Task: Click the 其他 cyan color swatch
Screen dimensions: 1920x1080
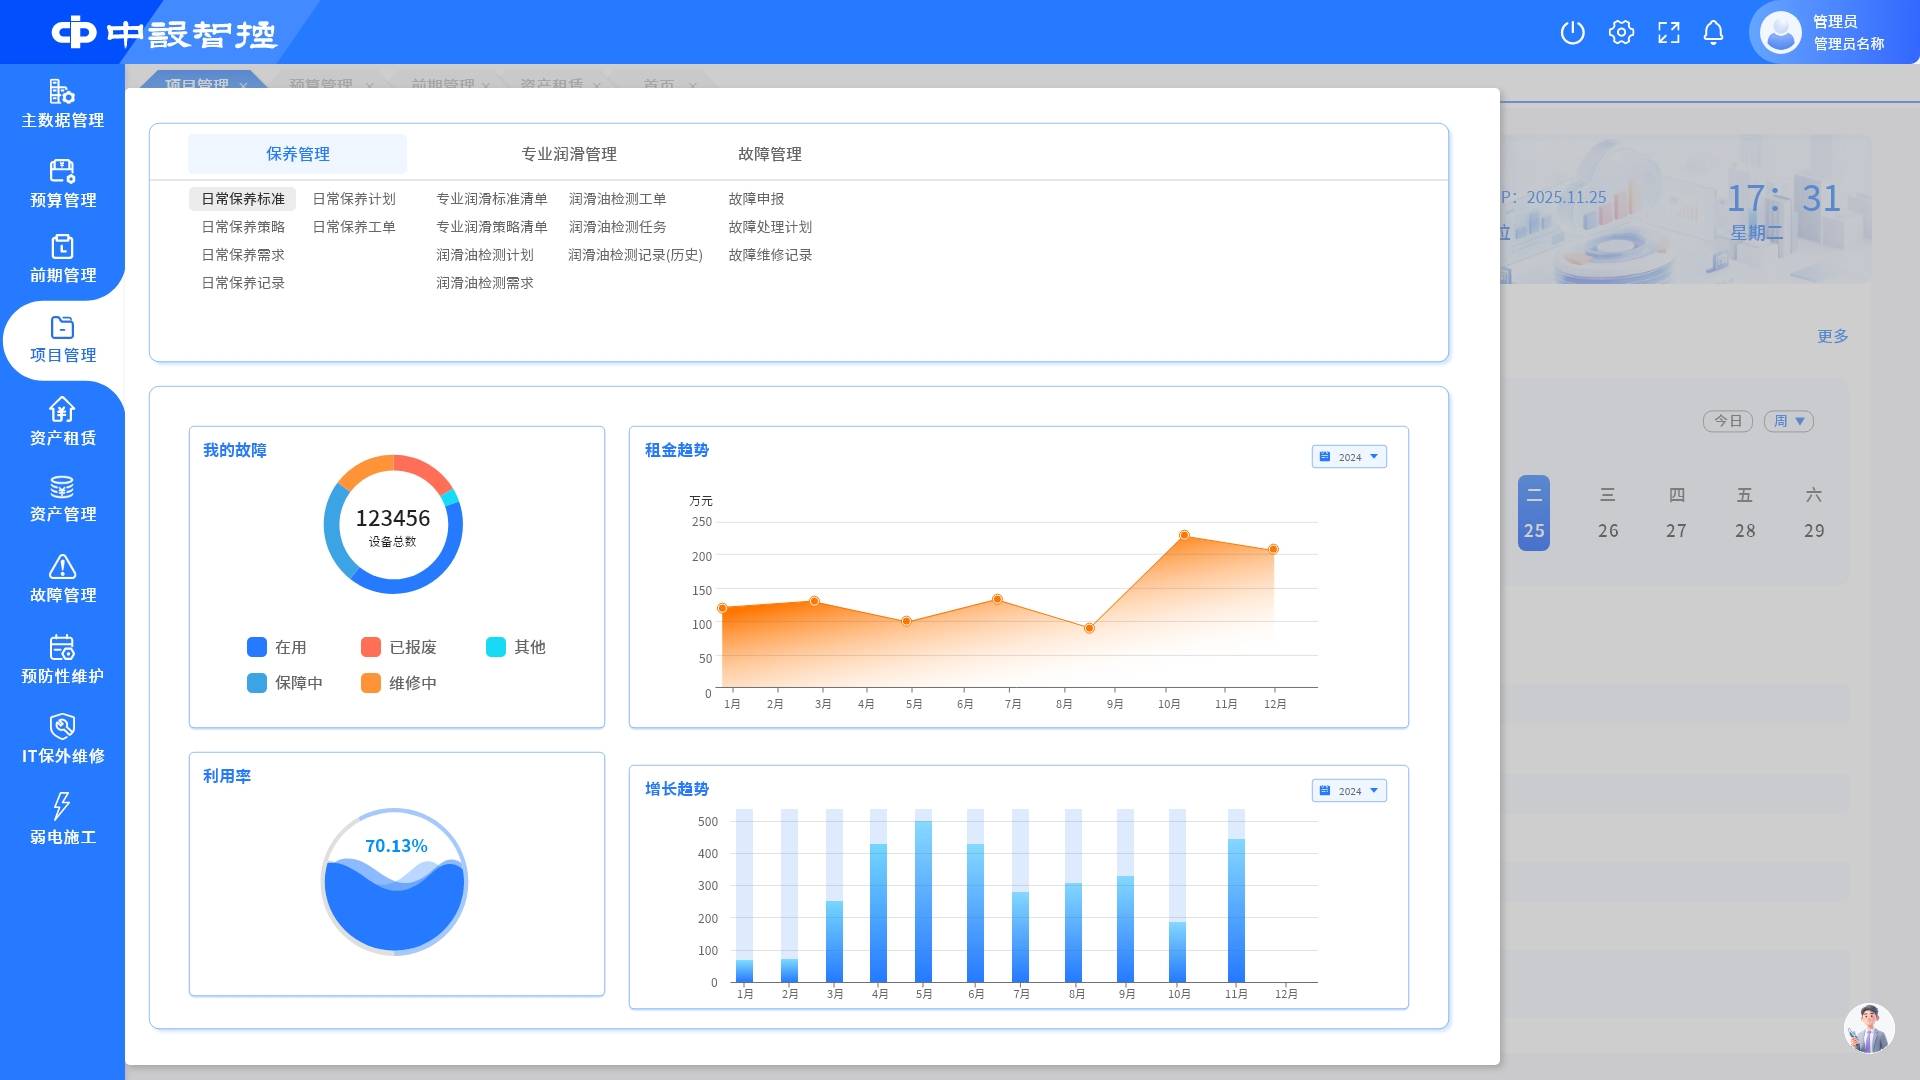Action: (496, 647)
